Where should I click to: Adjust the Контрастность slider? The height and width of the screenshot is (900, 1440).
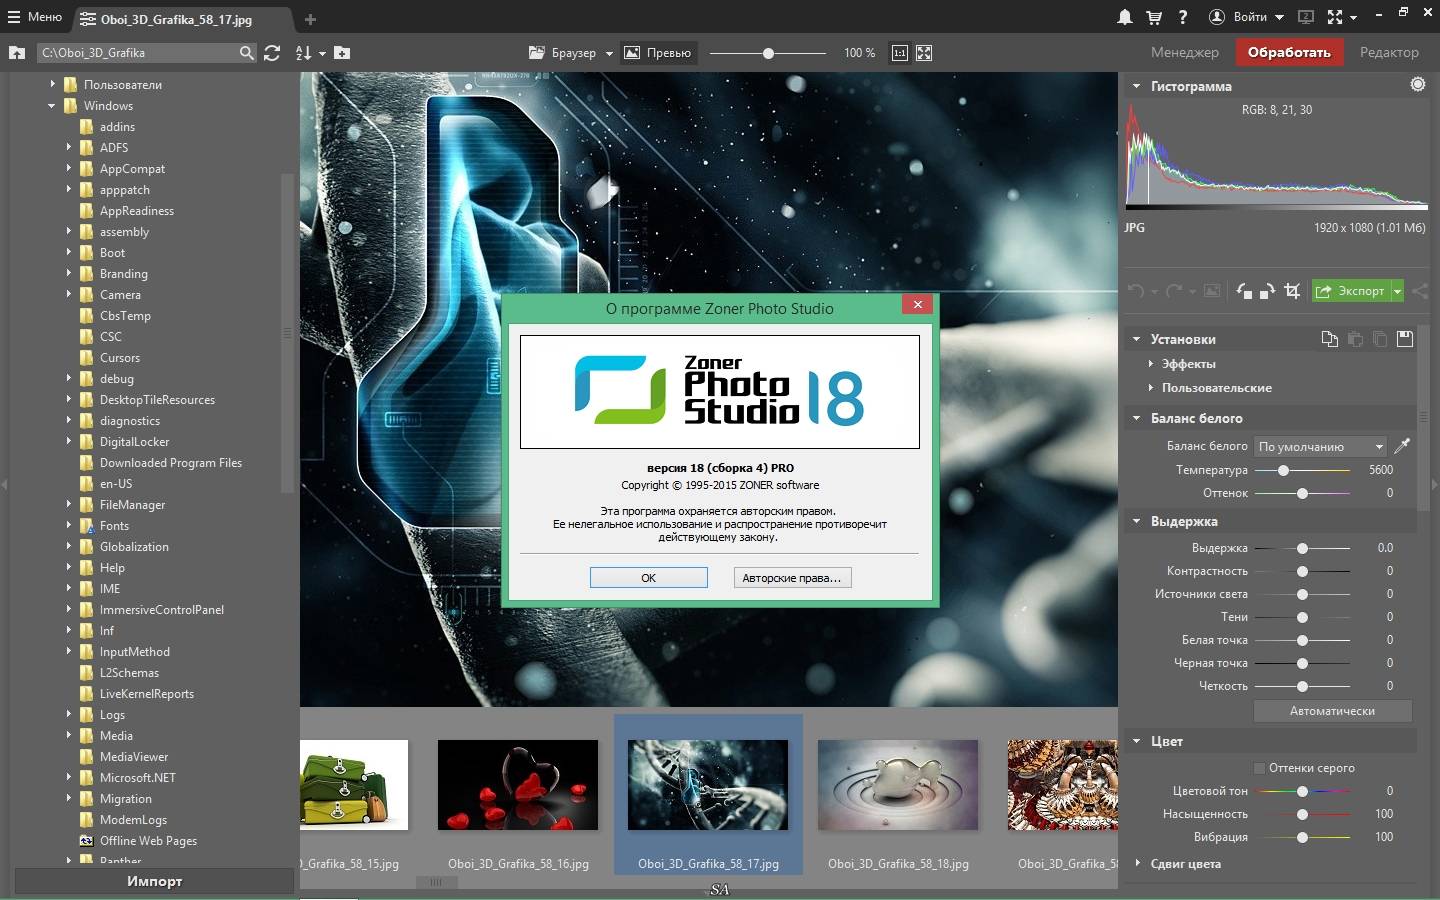1302,571
